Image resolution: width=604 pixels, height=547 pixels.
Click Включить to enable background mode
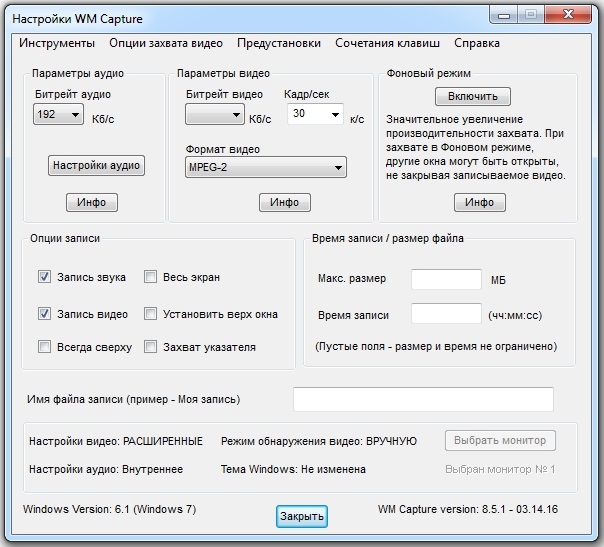click(x=473, y=96)
